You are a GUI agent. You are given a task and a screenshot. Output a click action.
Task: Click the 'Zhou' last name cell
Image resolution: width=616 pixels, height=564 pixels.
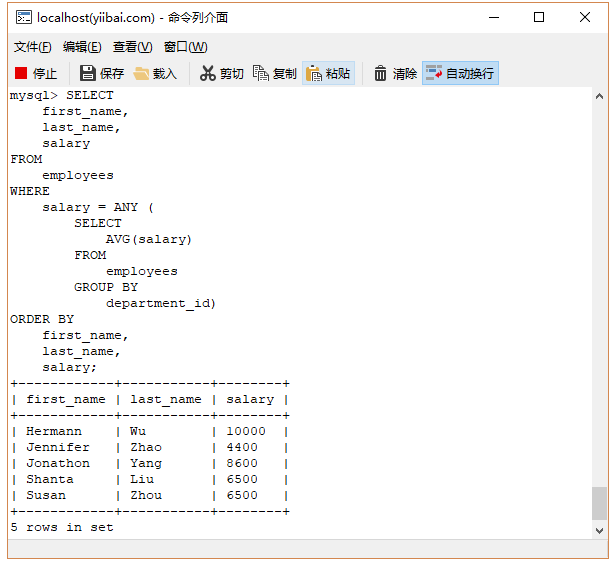pyautogui.click(x=146, y=496)
